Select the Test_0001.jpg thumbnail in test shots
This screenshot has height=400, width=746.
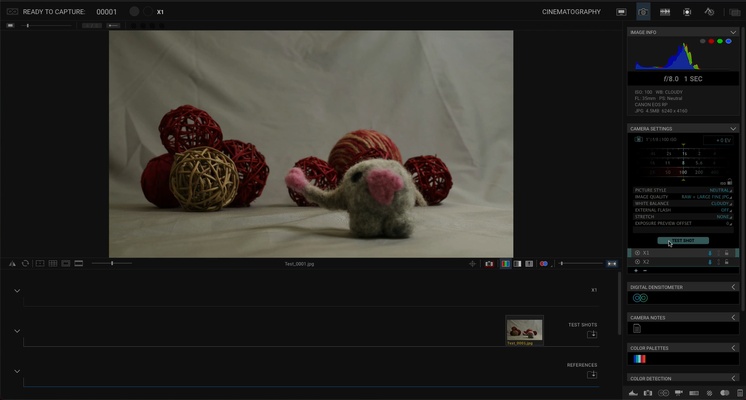(x=524, y=330)
